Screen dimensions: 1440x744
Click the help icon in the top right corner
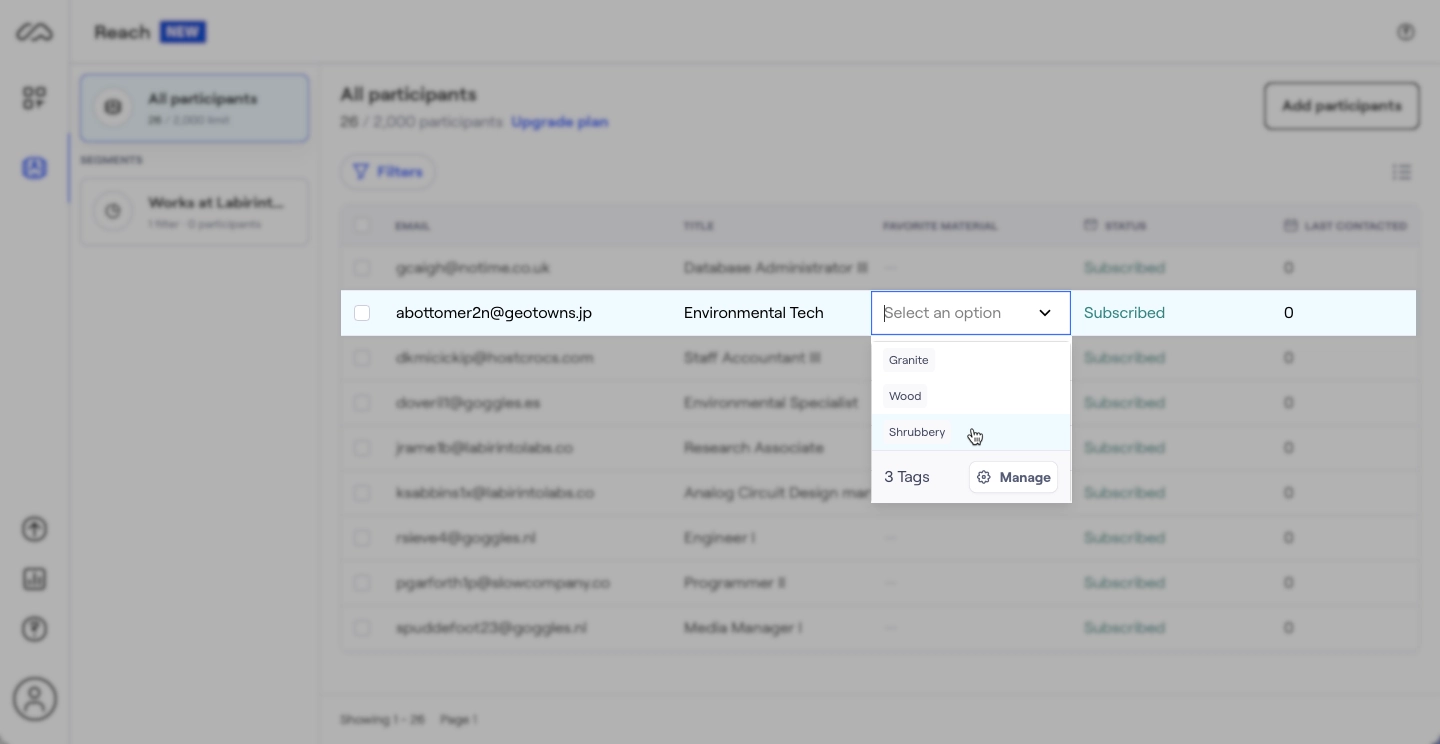[1406, 31]
